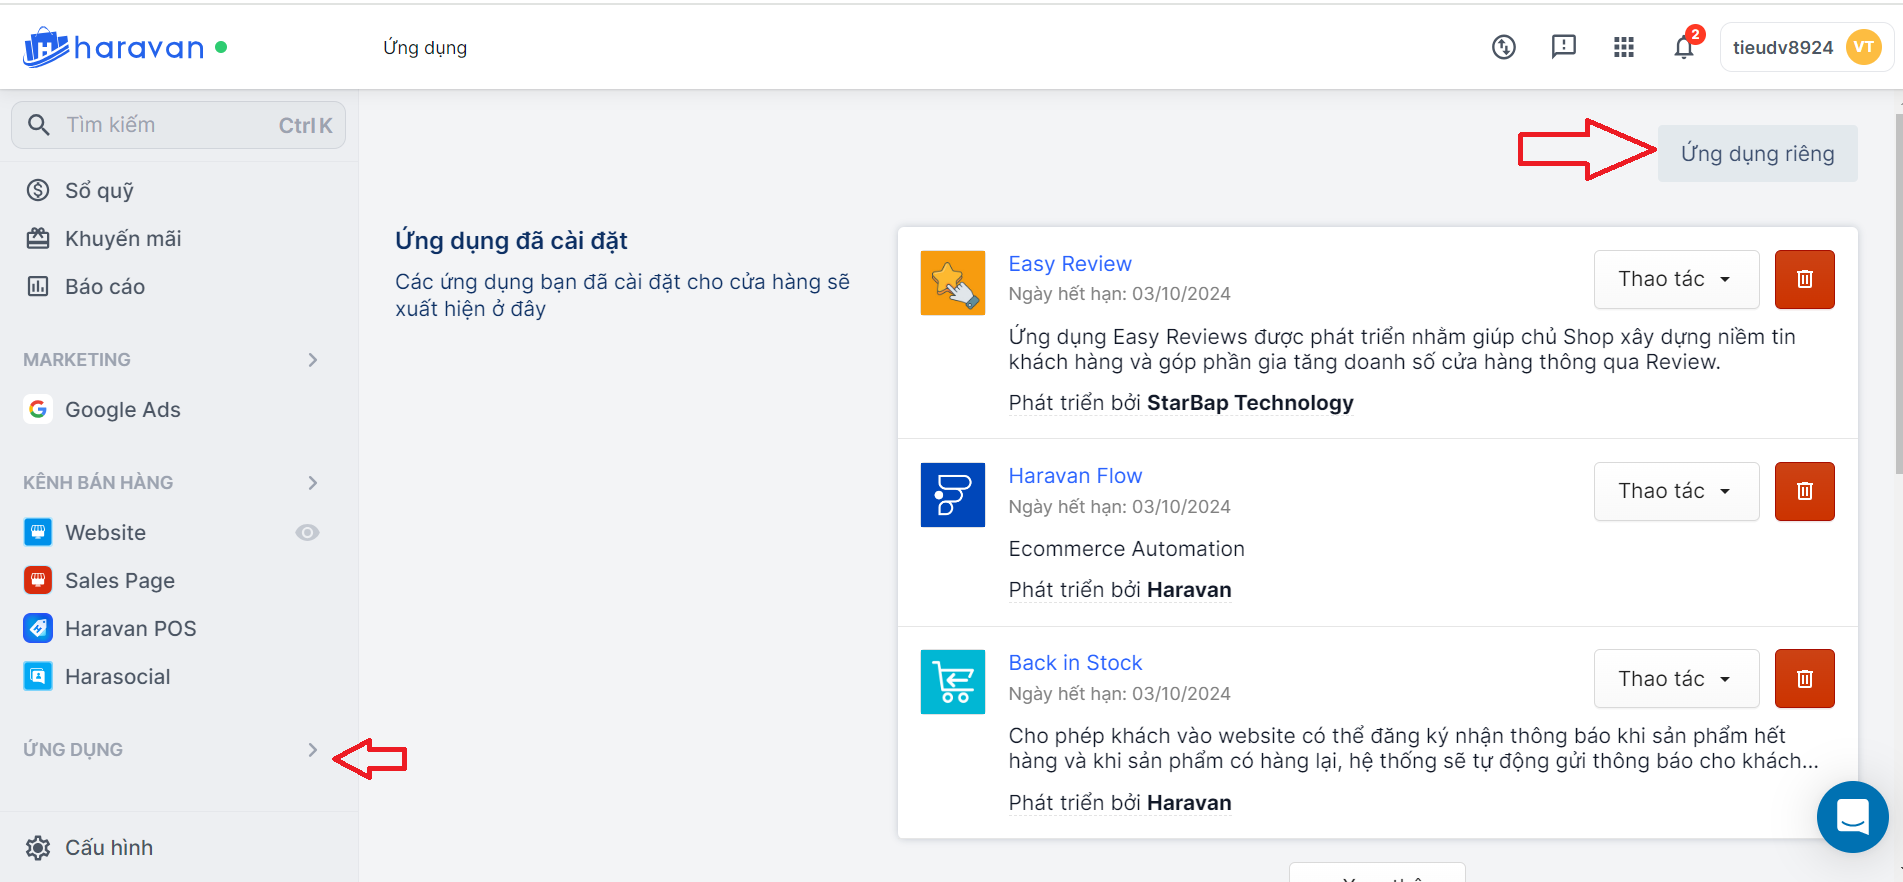Focus the Tìm kiếm search field
Image resolution: width=1903 pixels, height=882 pixels.
pyautogui.click(x=179, y=125)
